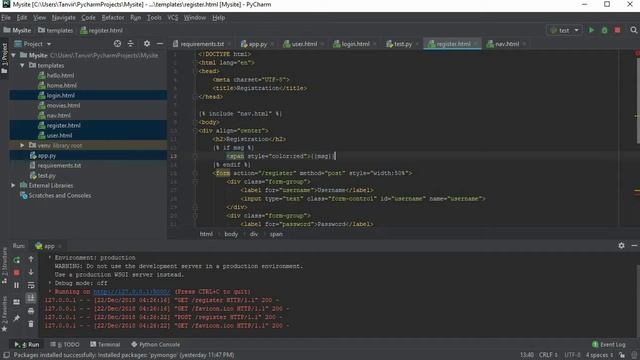Collapse all in Project panel header
640x360 pixels.
point(131,44)
